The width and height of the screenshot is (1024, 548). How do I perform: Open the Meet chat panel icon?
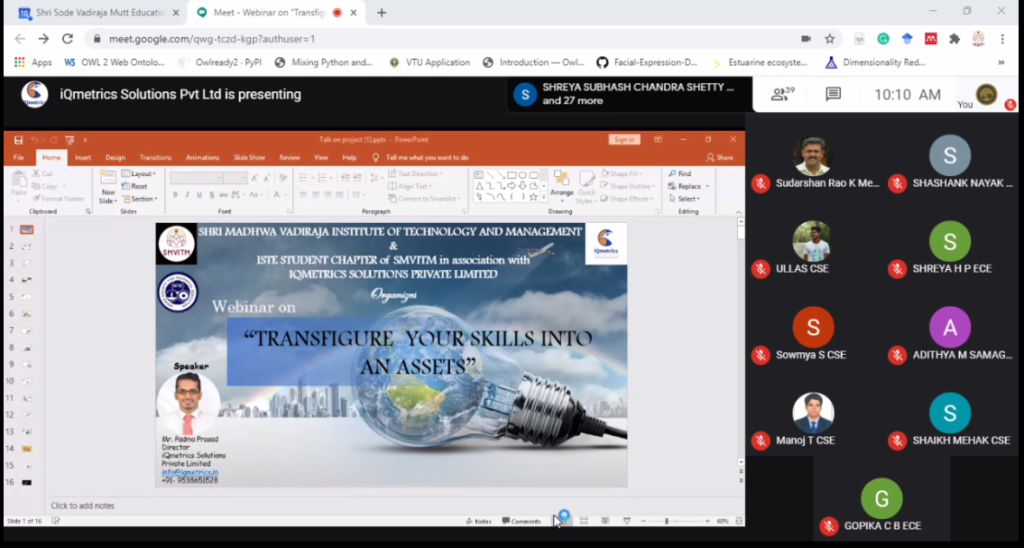click(x=833, y=95)
